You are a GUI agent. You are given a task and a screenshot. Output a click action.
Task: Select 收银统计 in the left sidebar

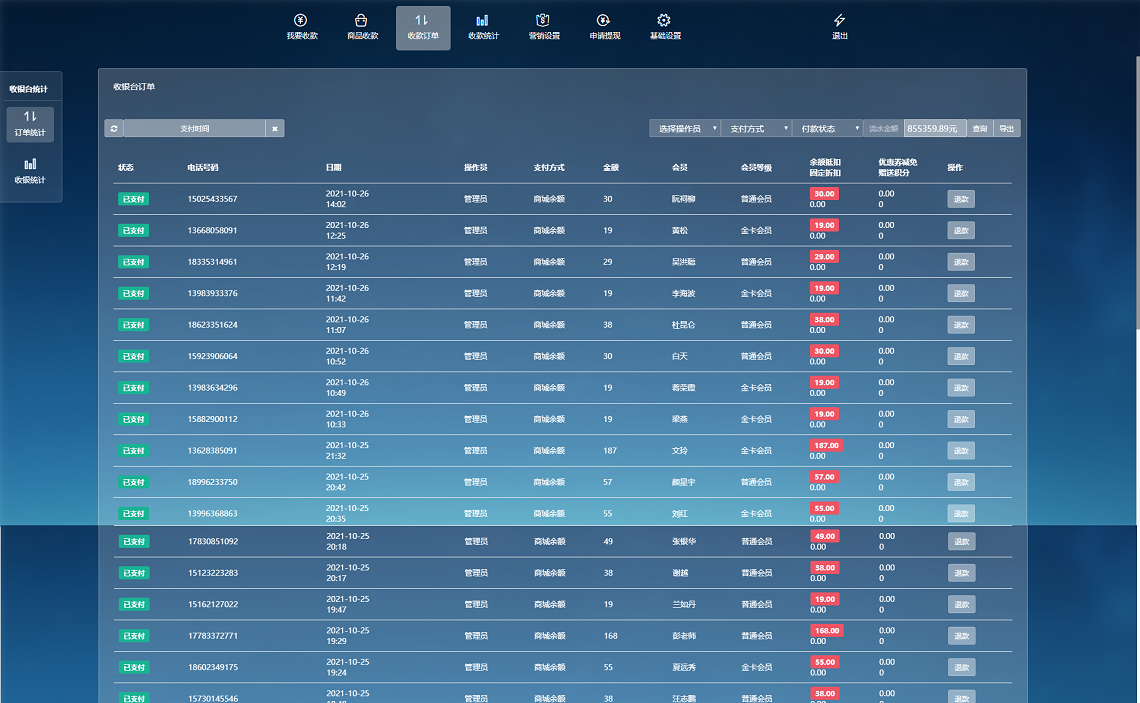(x=30, y=170)
